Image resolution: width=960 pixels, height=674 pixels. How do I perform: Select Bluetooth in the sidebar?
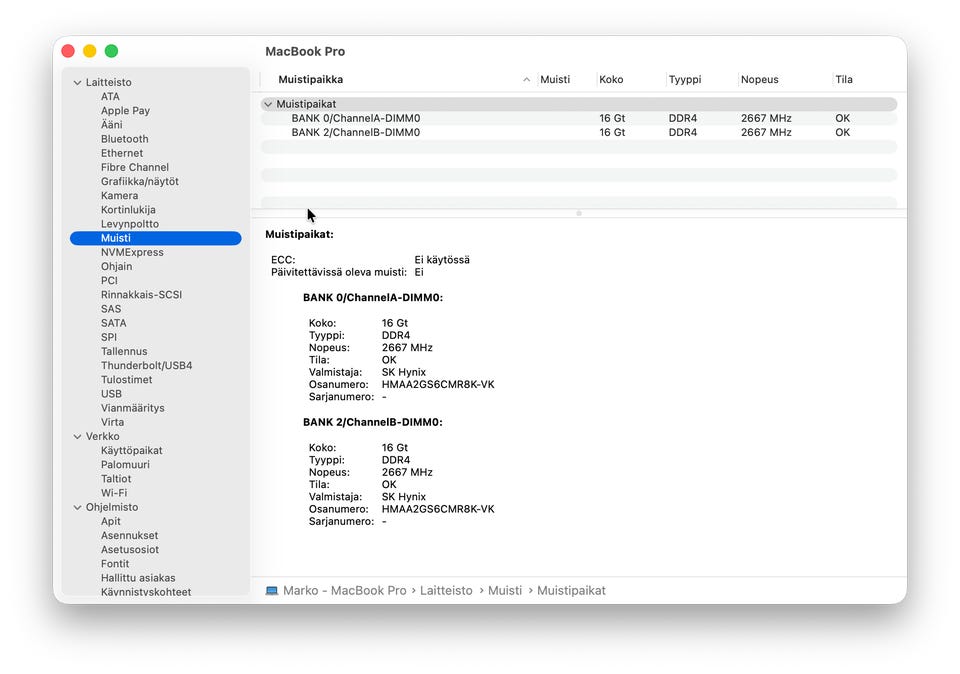click(x=124, y=139)
